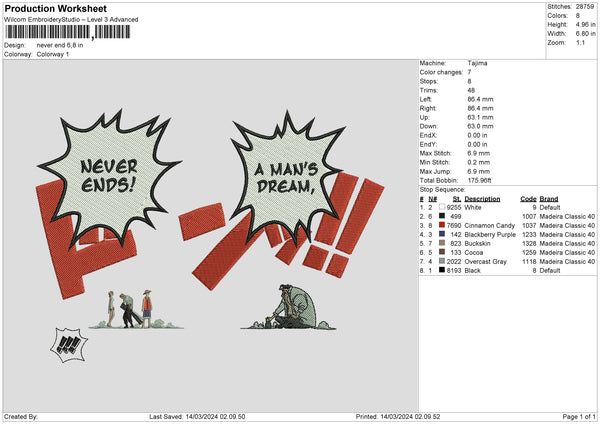The height and width of the screenshot is (424, 600).
Task: Click the Zoom value 1:1
Action: [580, 42]
